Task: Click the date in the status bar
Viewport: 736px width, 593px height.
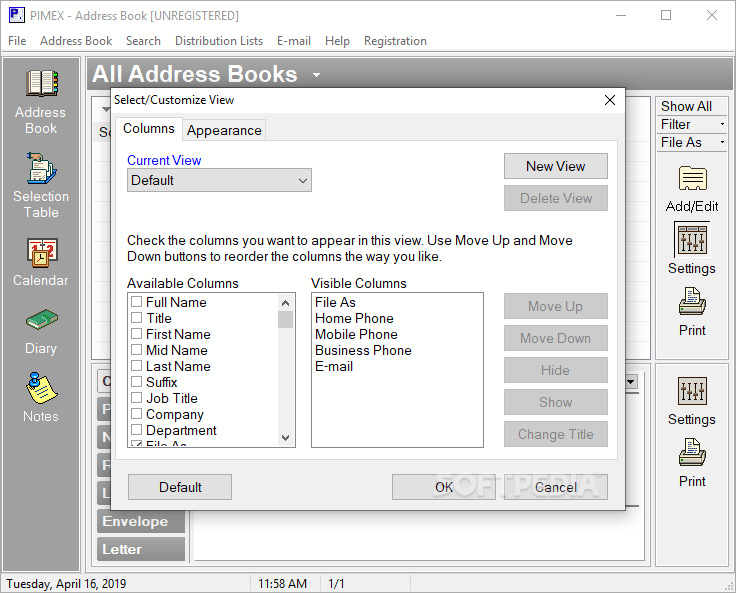Action: click(66, 584)
